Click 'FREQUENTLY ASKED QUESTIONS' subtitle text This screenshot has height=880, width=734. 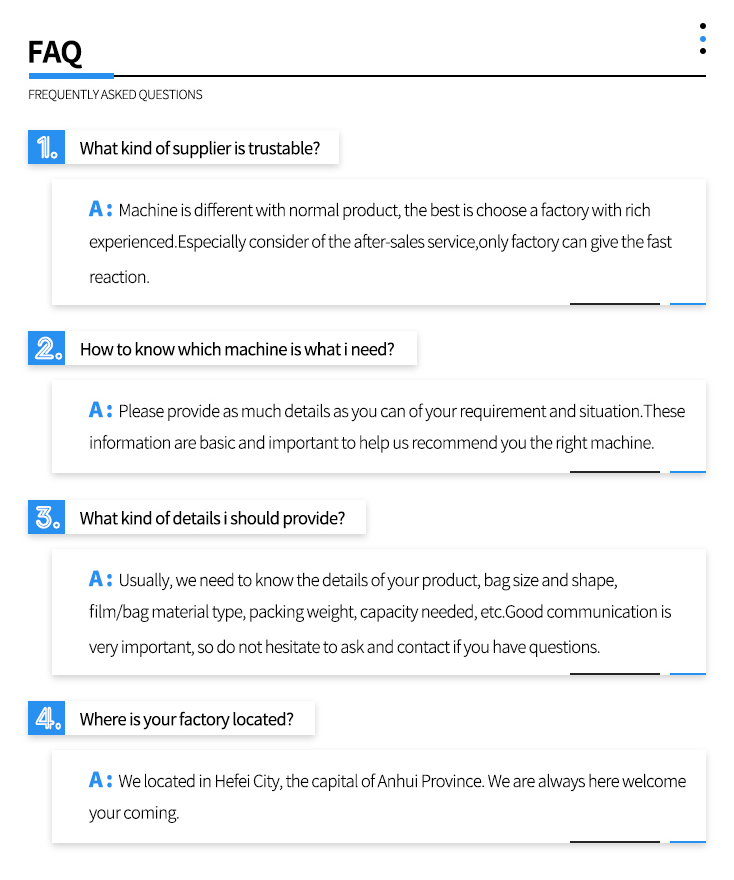(x=115, y=94)
